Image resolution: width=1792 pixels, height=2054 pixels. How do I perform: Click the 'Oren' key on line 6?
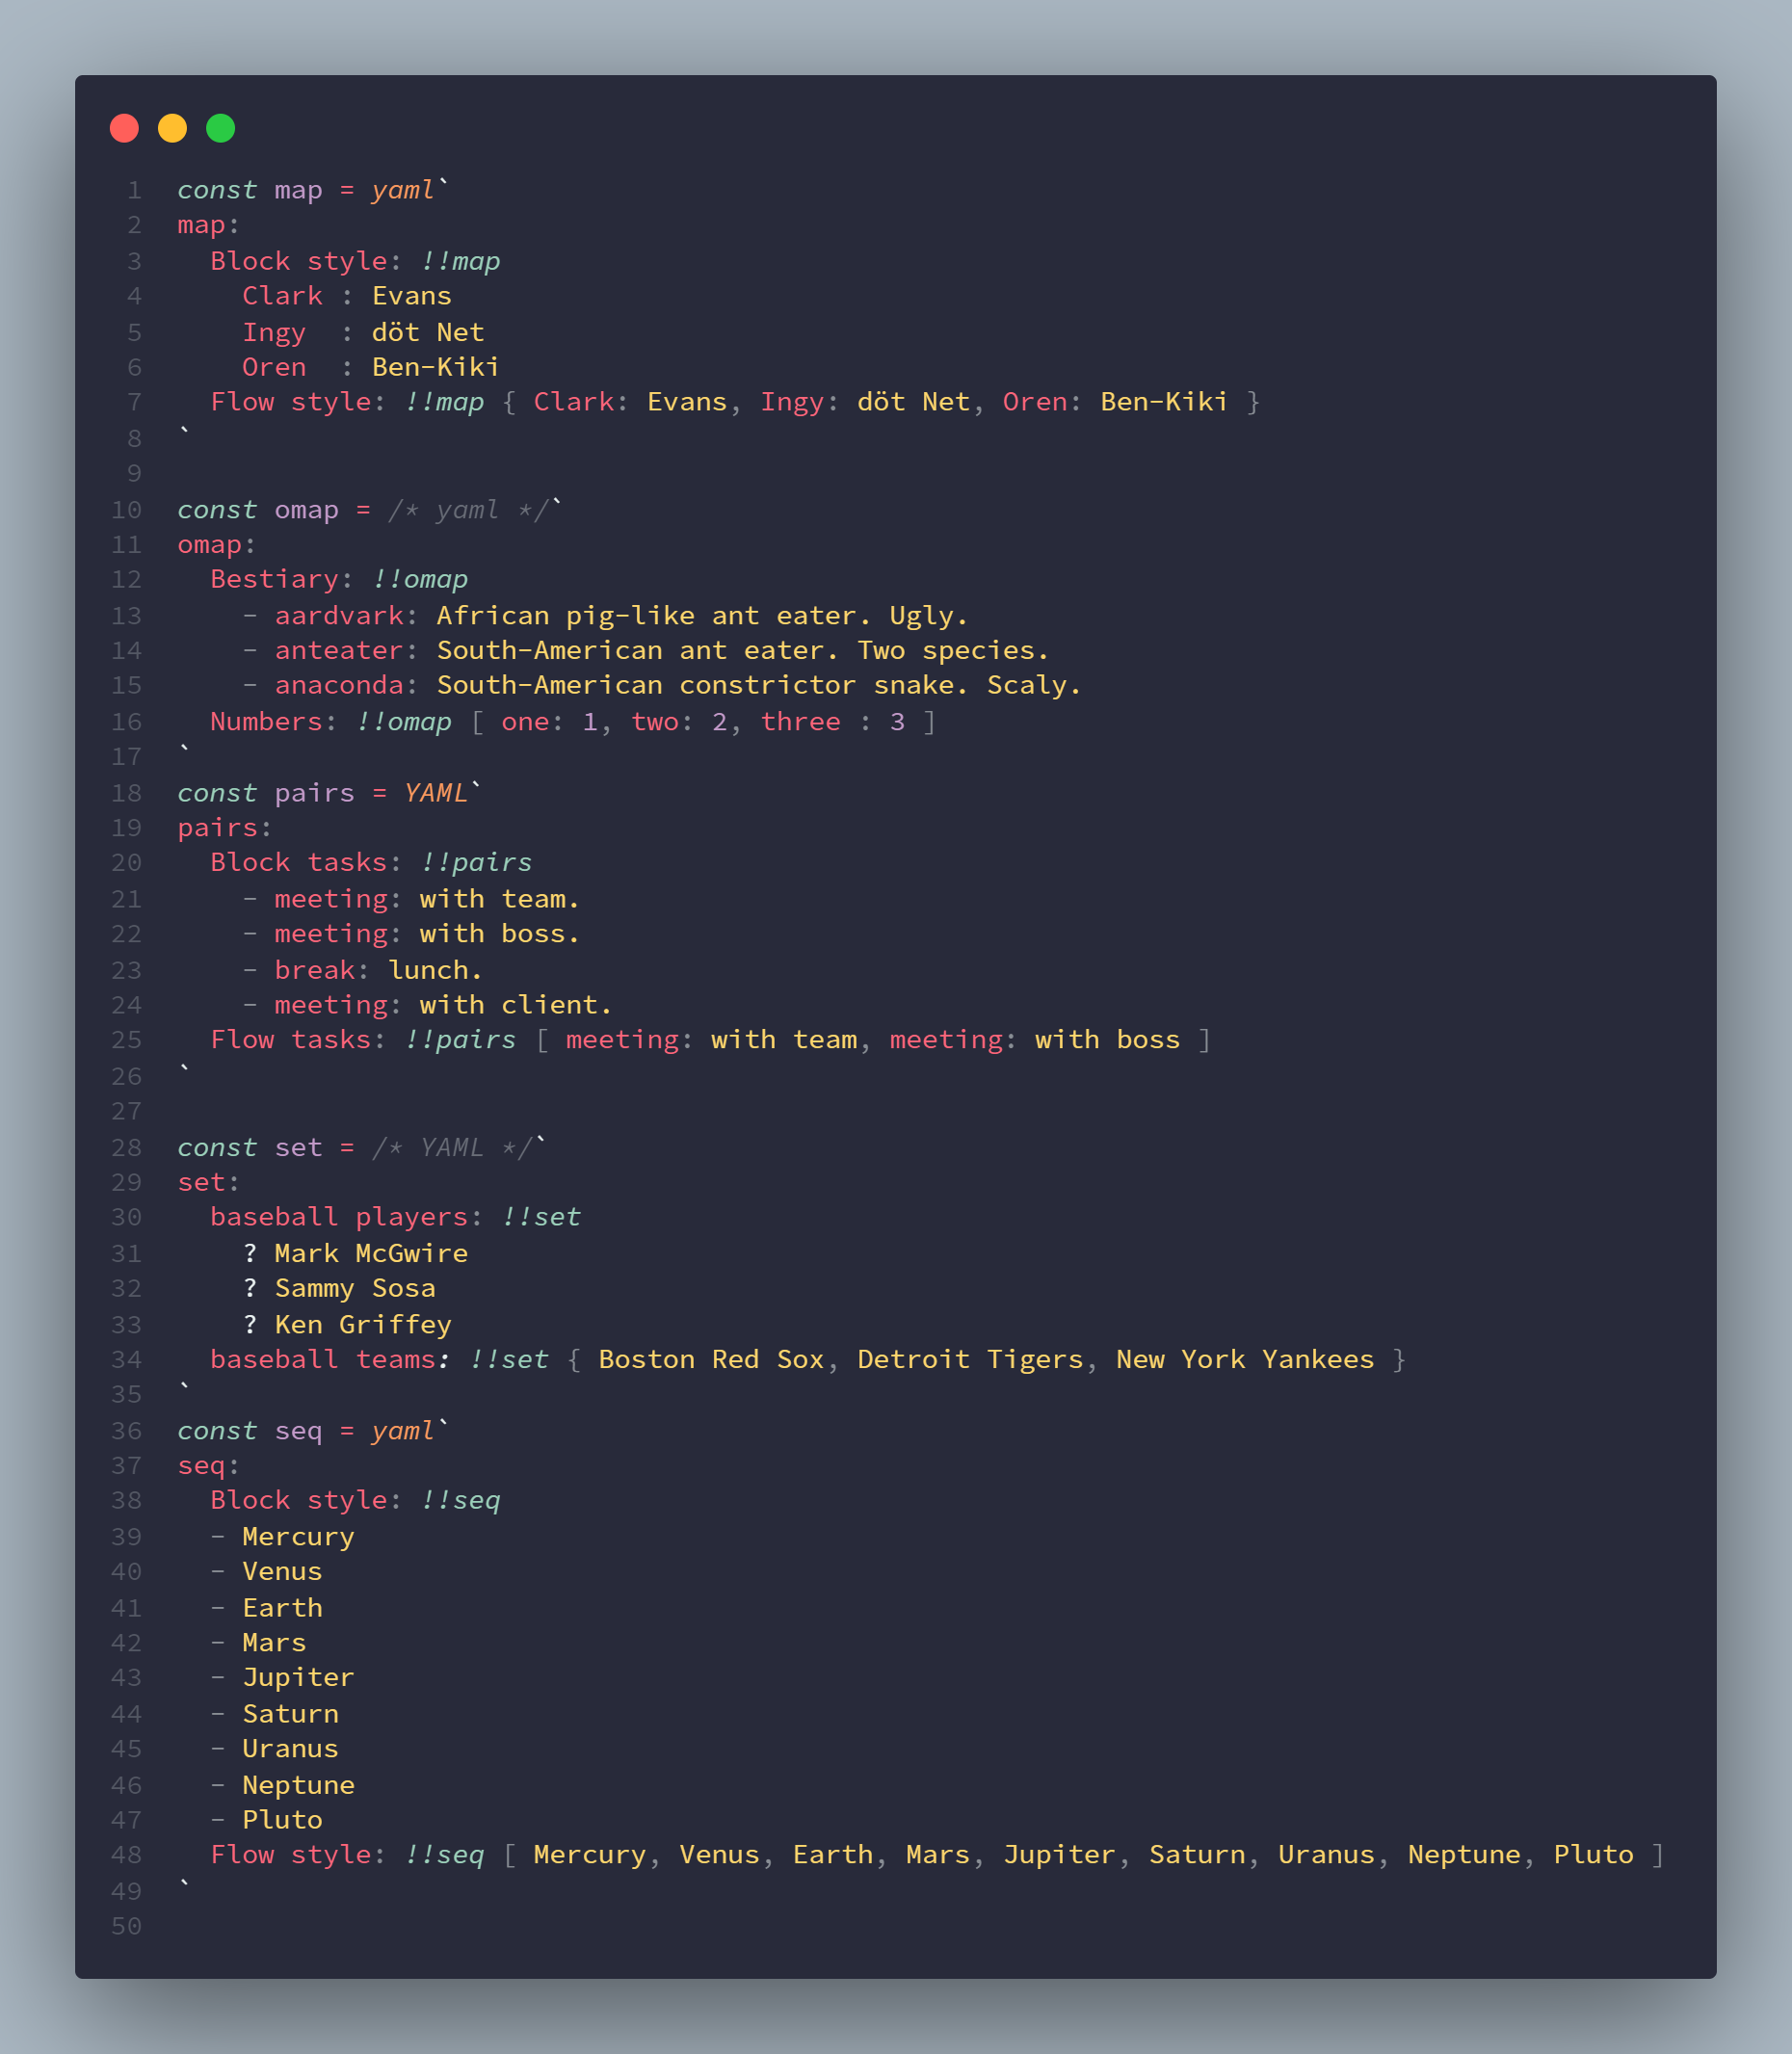(x=274, y=367)
